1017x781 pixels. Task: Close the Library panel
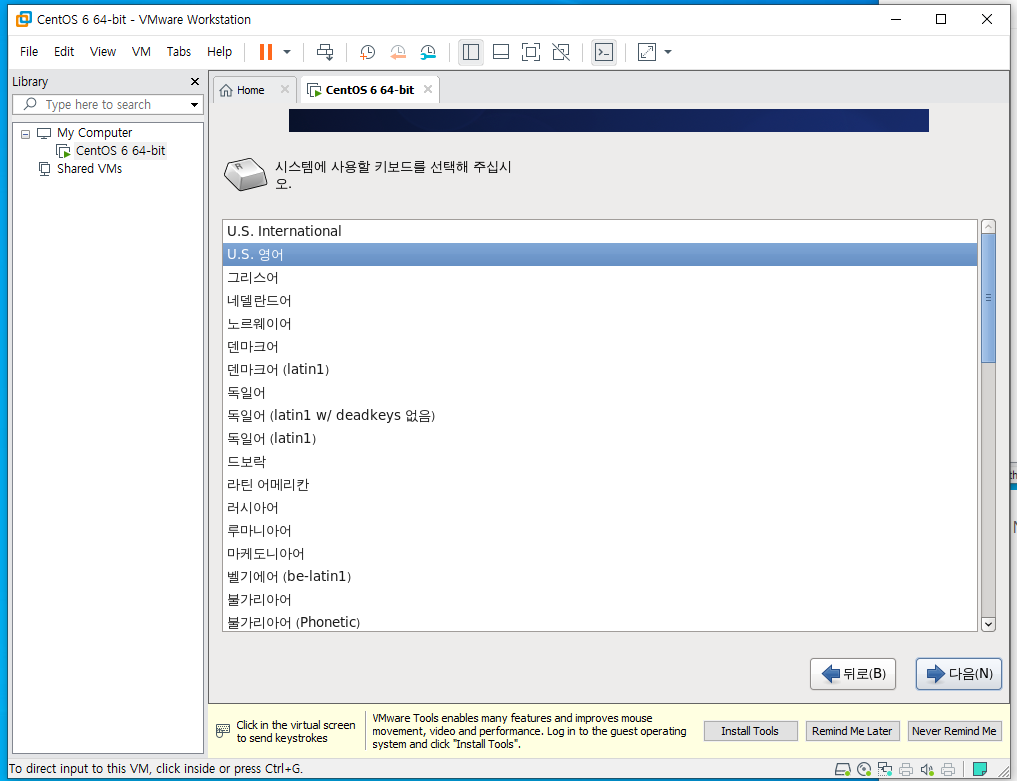[x=195, y=82]
